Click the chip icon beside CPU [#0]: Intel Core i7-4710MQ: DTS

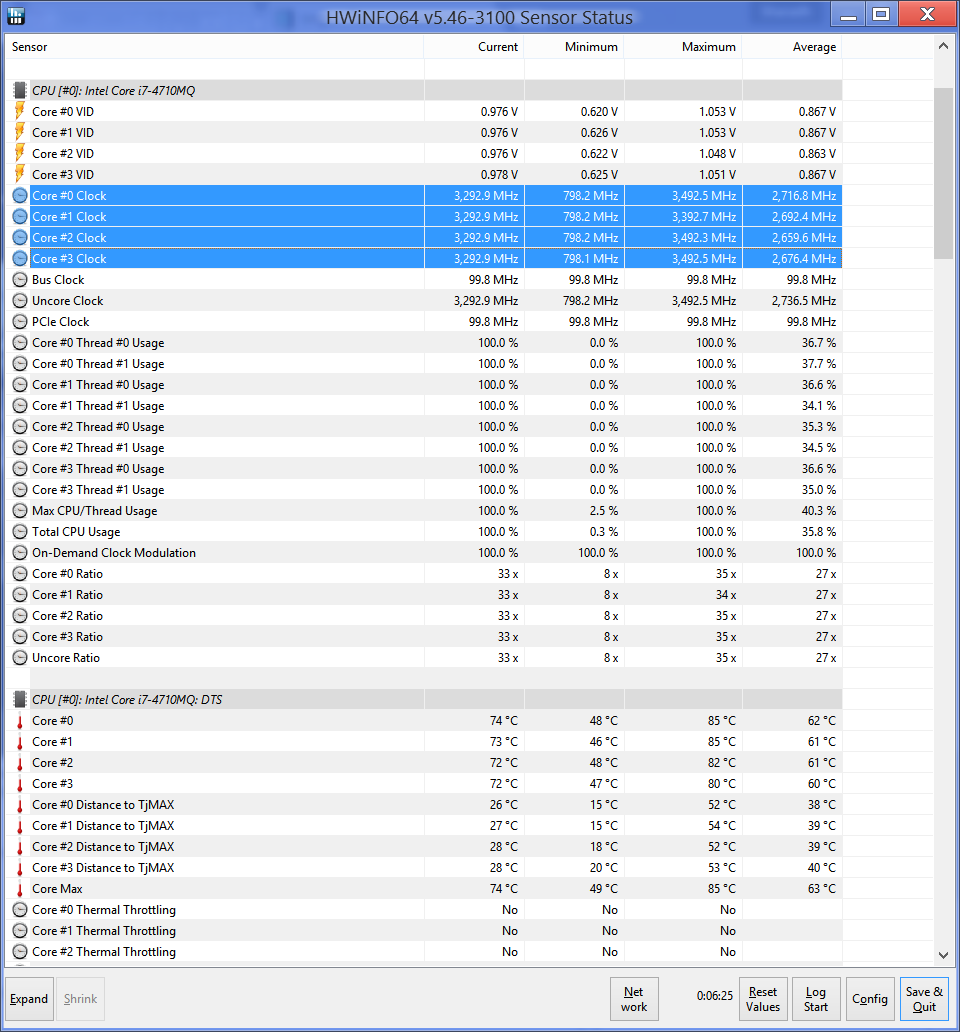coord(20,699)
